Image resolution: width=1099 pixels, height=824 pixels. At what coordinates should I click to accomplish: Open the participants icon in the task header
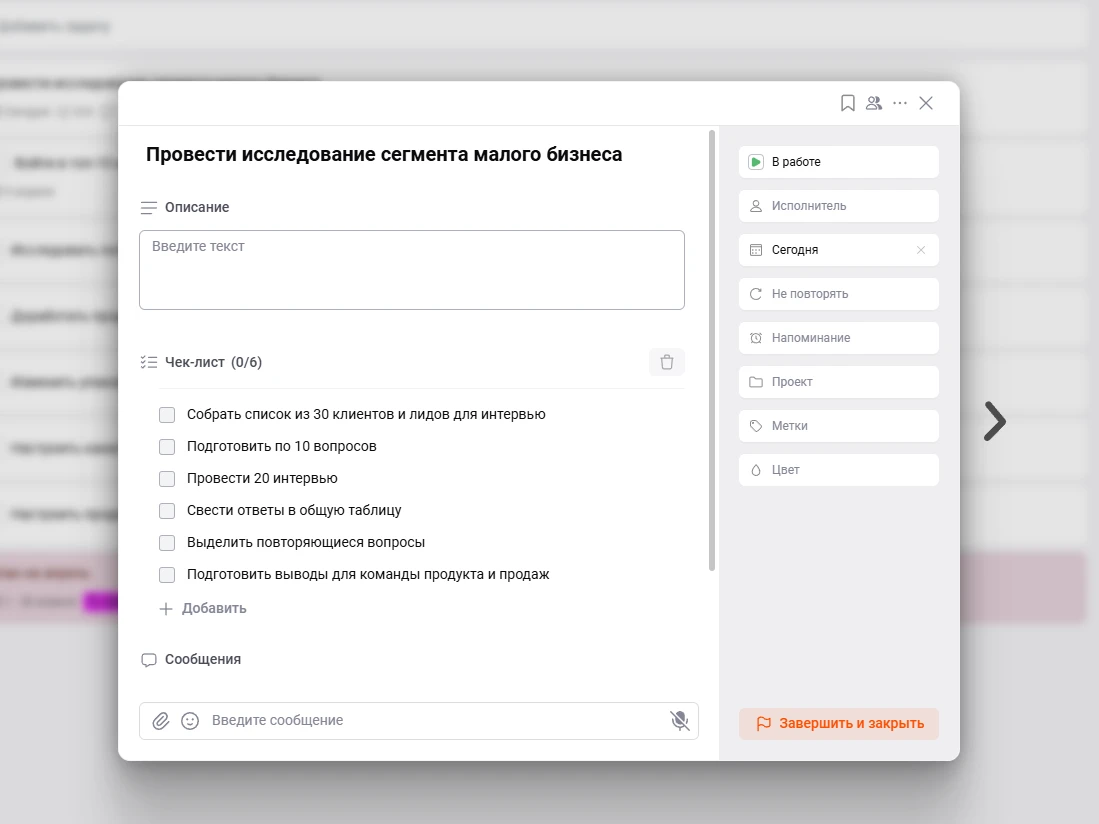[x=874, y=103]
